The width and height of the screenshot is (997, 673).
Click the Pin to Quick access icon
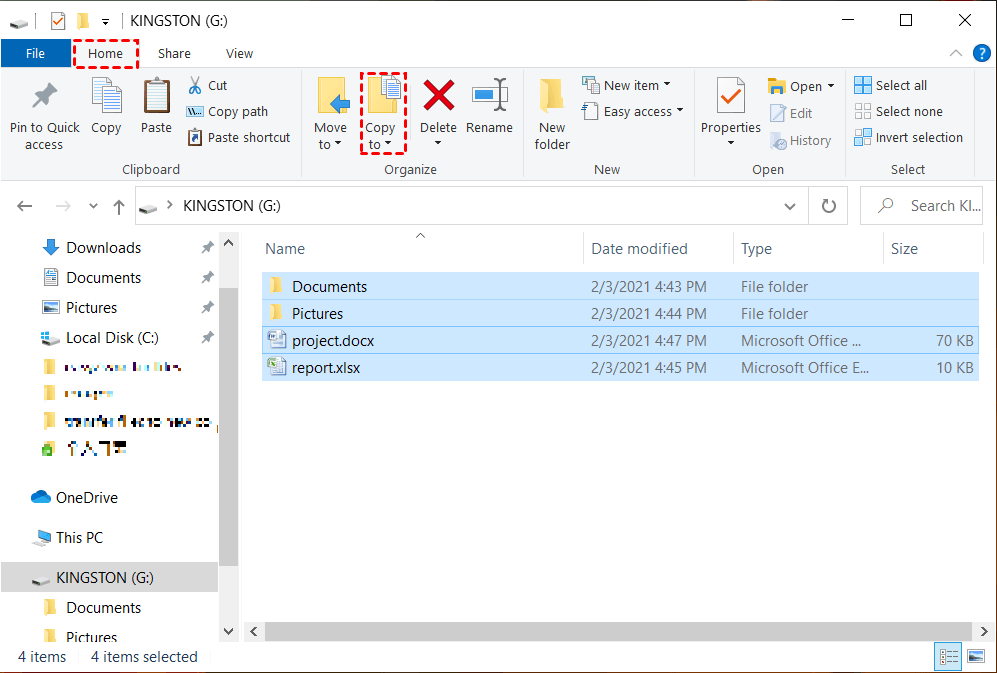click(44, 98)
